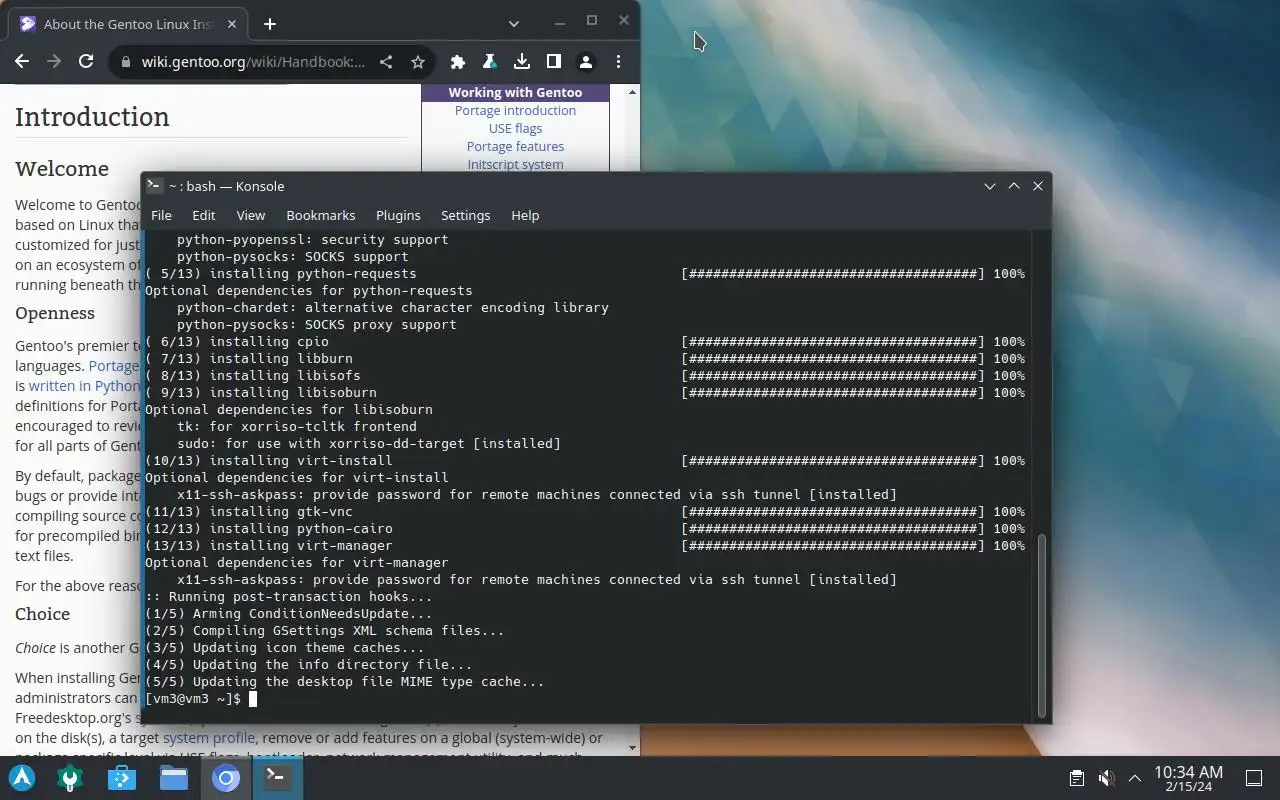1280x800 pixels.
Task: Open Konsole Bookmarks menu
Action: point(321,215)
